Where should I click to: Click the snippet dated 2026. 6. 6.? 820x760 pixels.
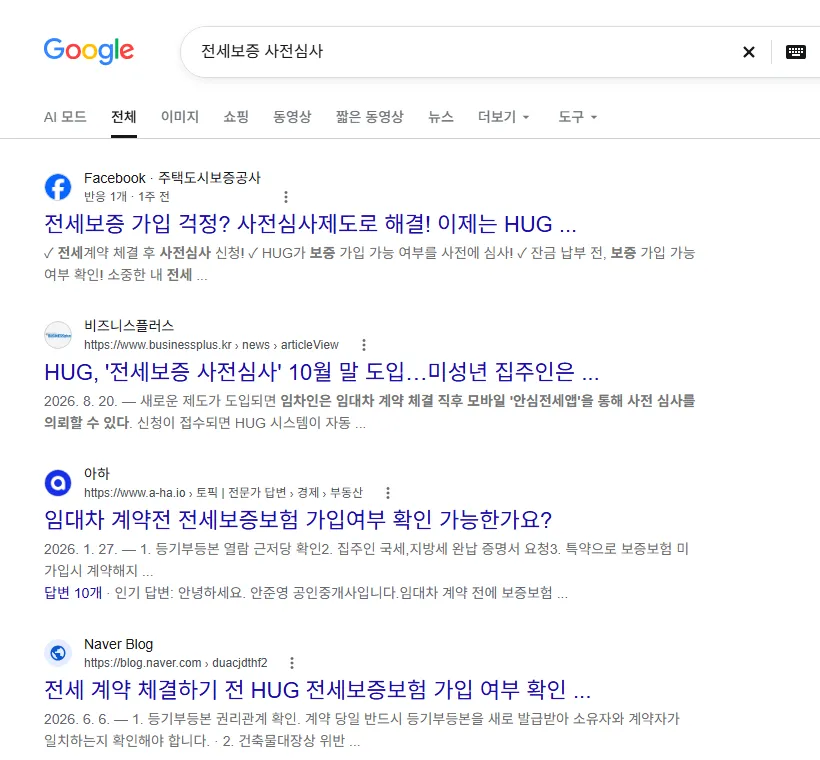[x=361, y=730]
